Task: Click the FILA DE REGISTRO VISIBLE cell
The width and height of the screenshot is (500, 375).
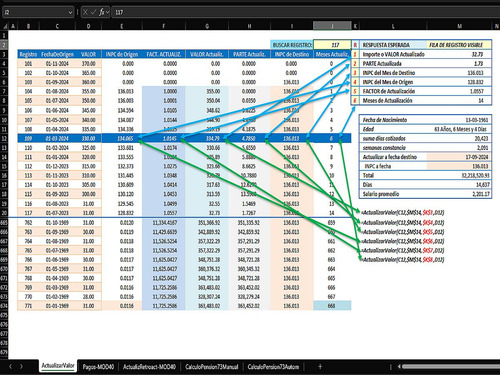Action: (x=459, y=45)
